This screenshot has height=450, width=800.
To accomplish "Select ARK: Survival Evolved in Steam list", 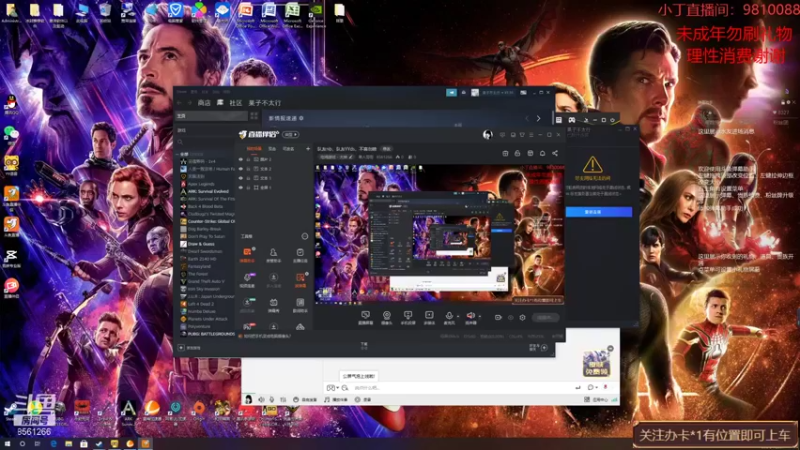I will (x=208, y=191).
